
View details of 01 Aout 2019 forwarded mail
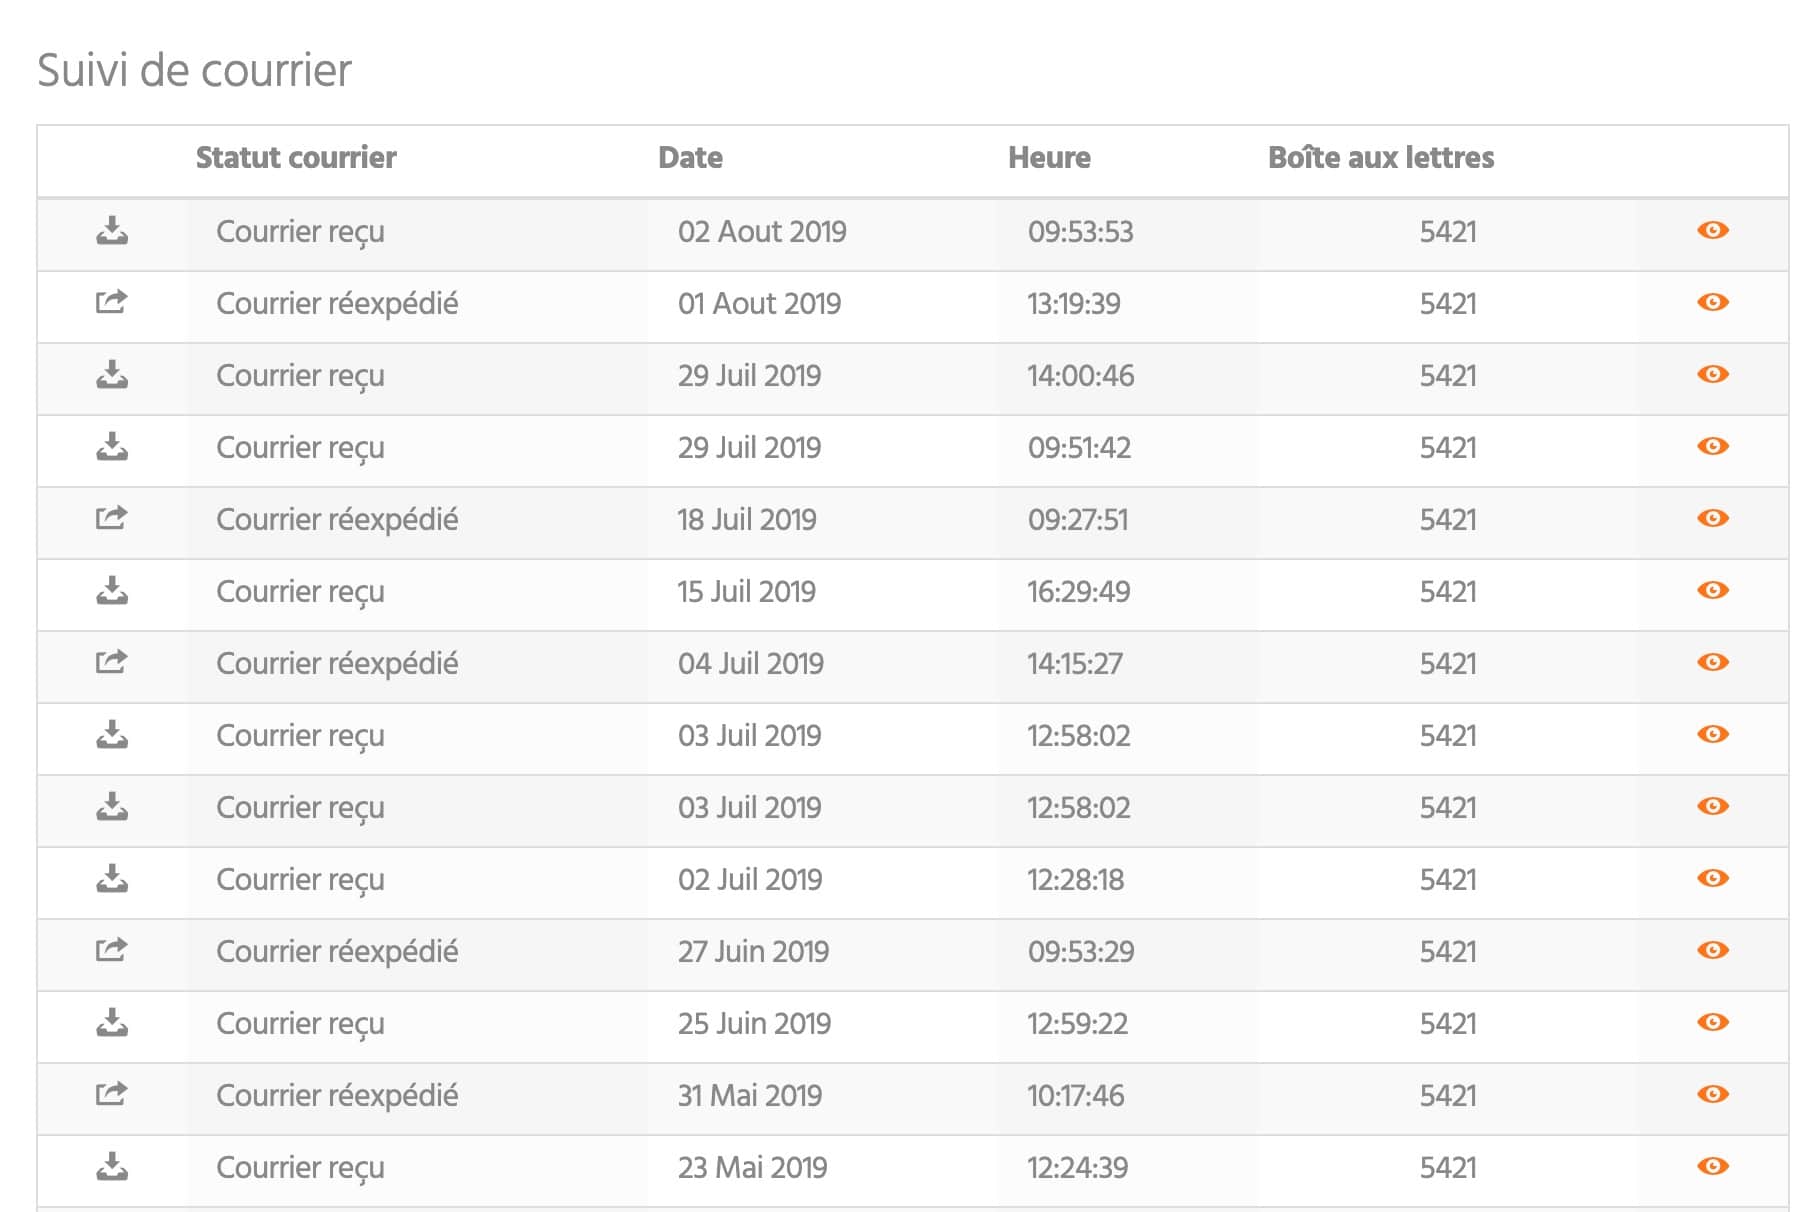[x=1712, y=303]
